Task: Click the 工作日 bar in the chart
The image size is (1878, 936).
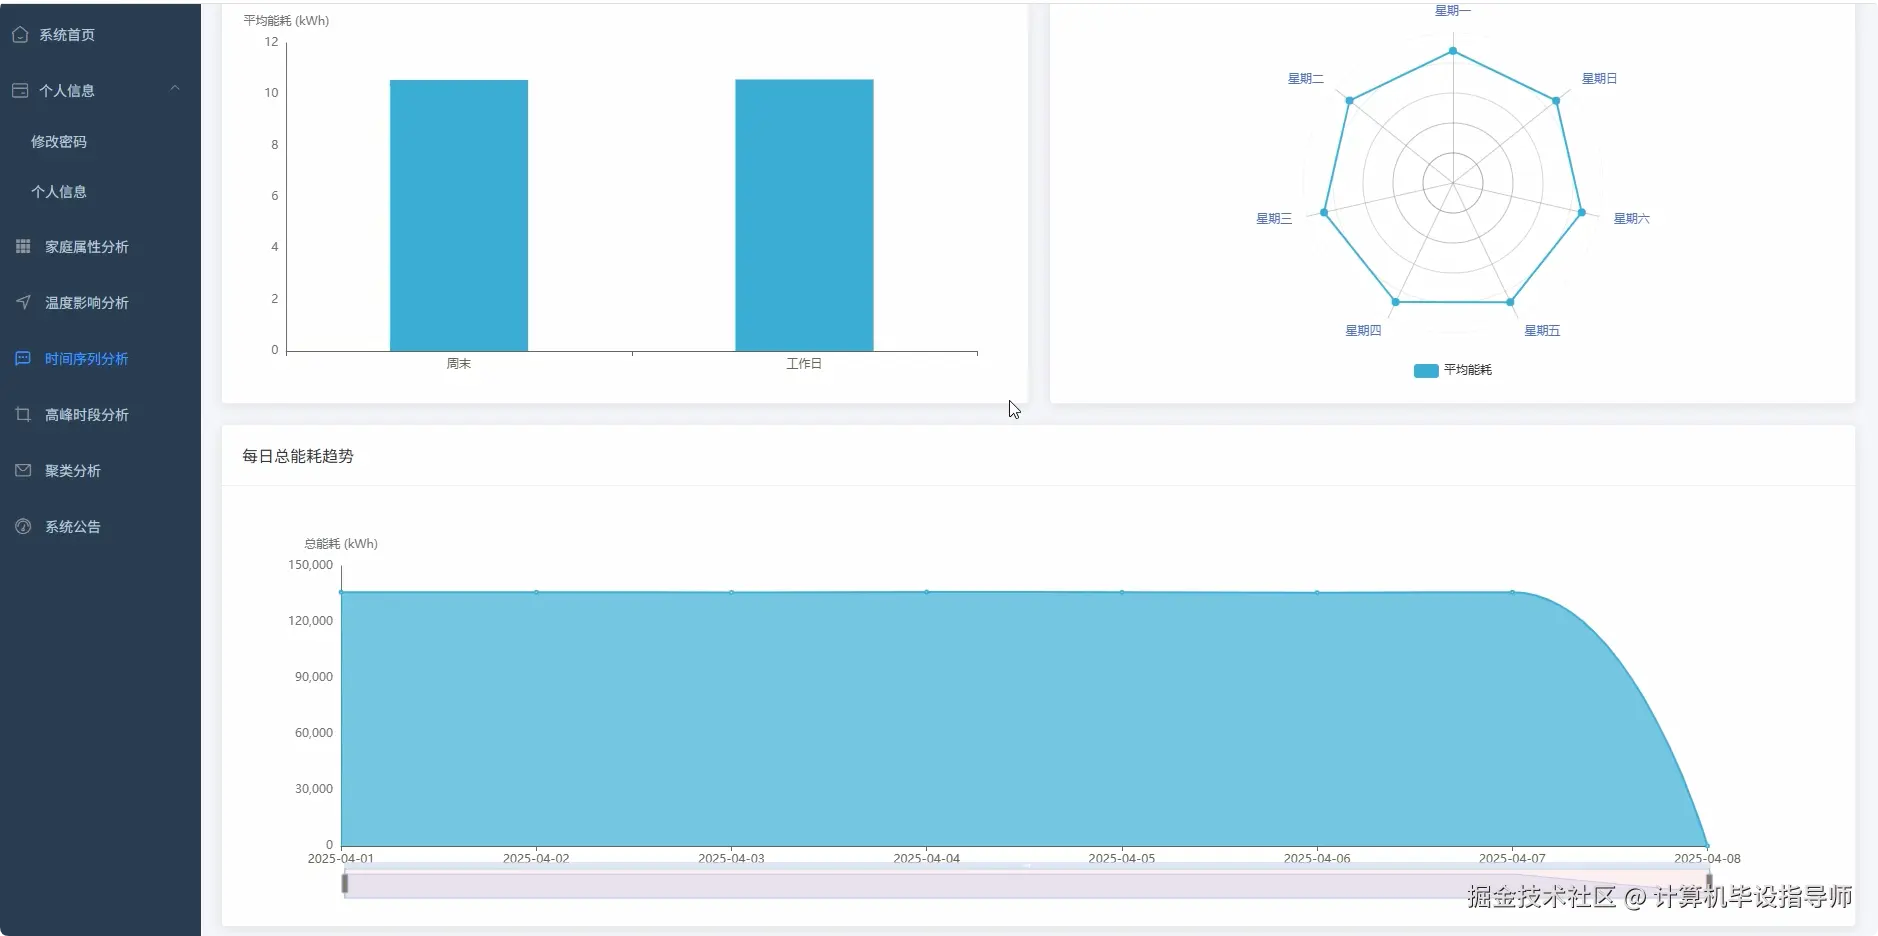Action: point(804,215)
